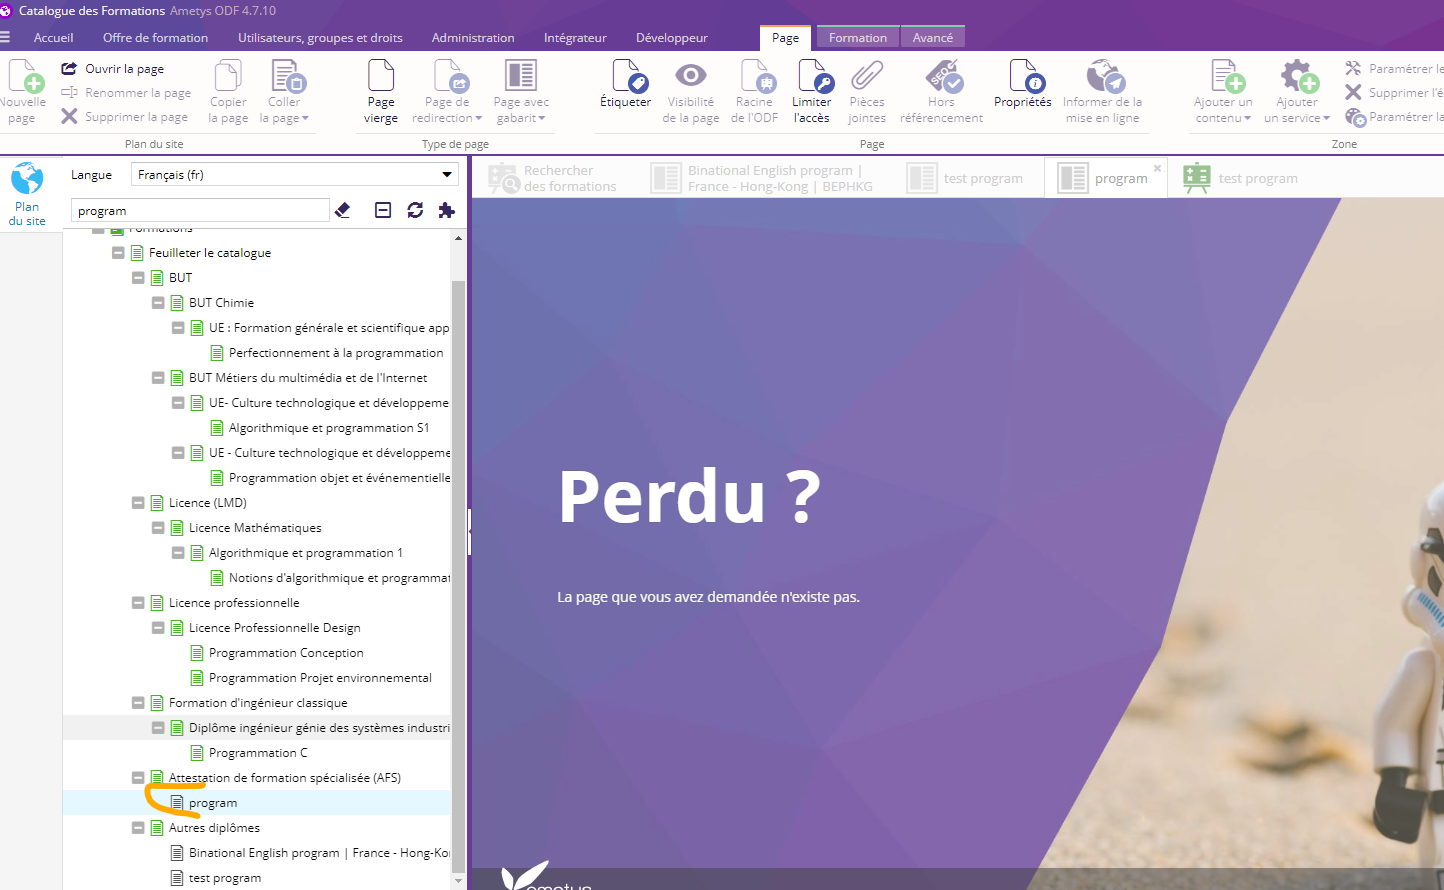Open Rechercher des formations tab
This screenshot has height=890, width=1444.
(553, 178)
